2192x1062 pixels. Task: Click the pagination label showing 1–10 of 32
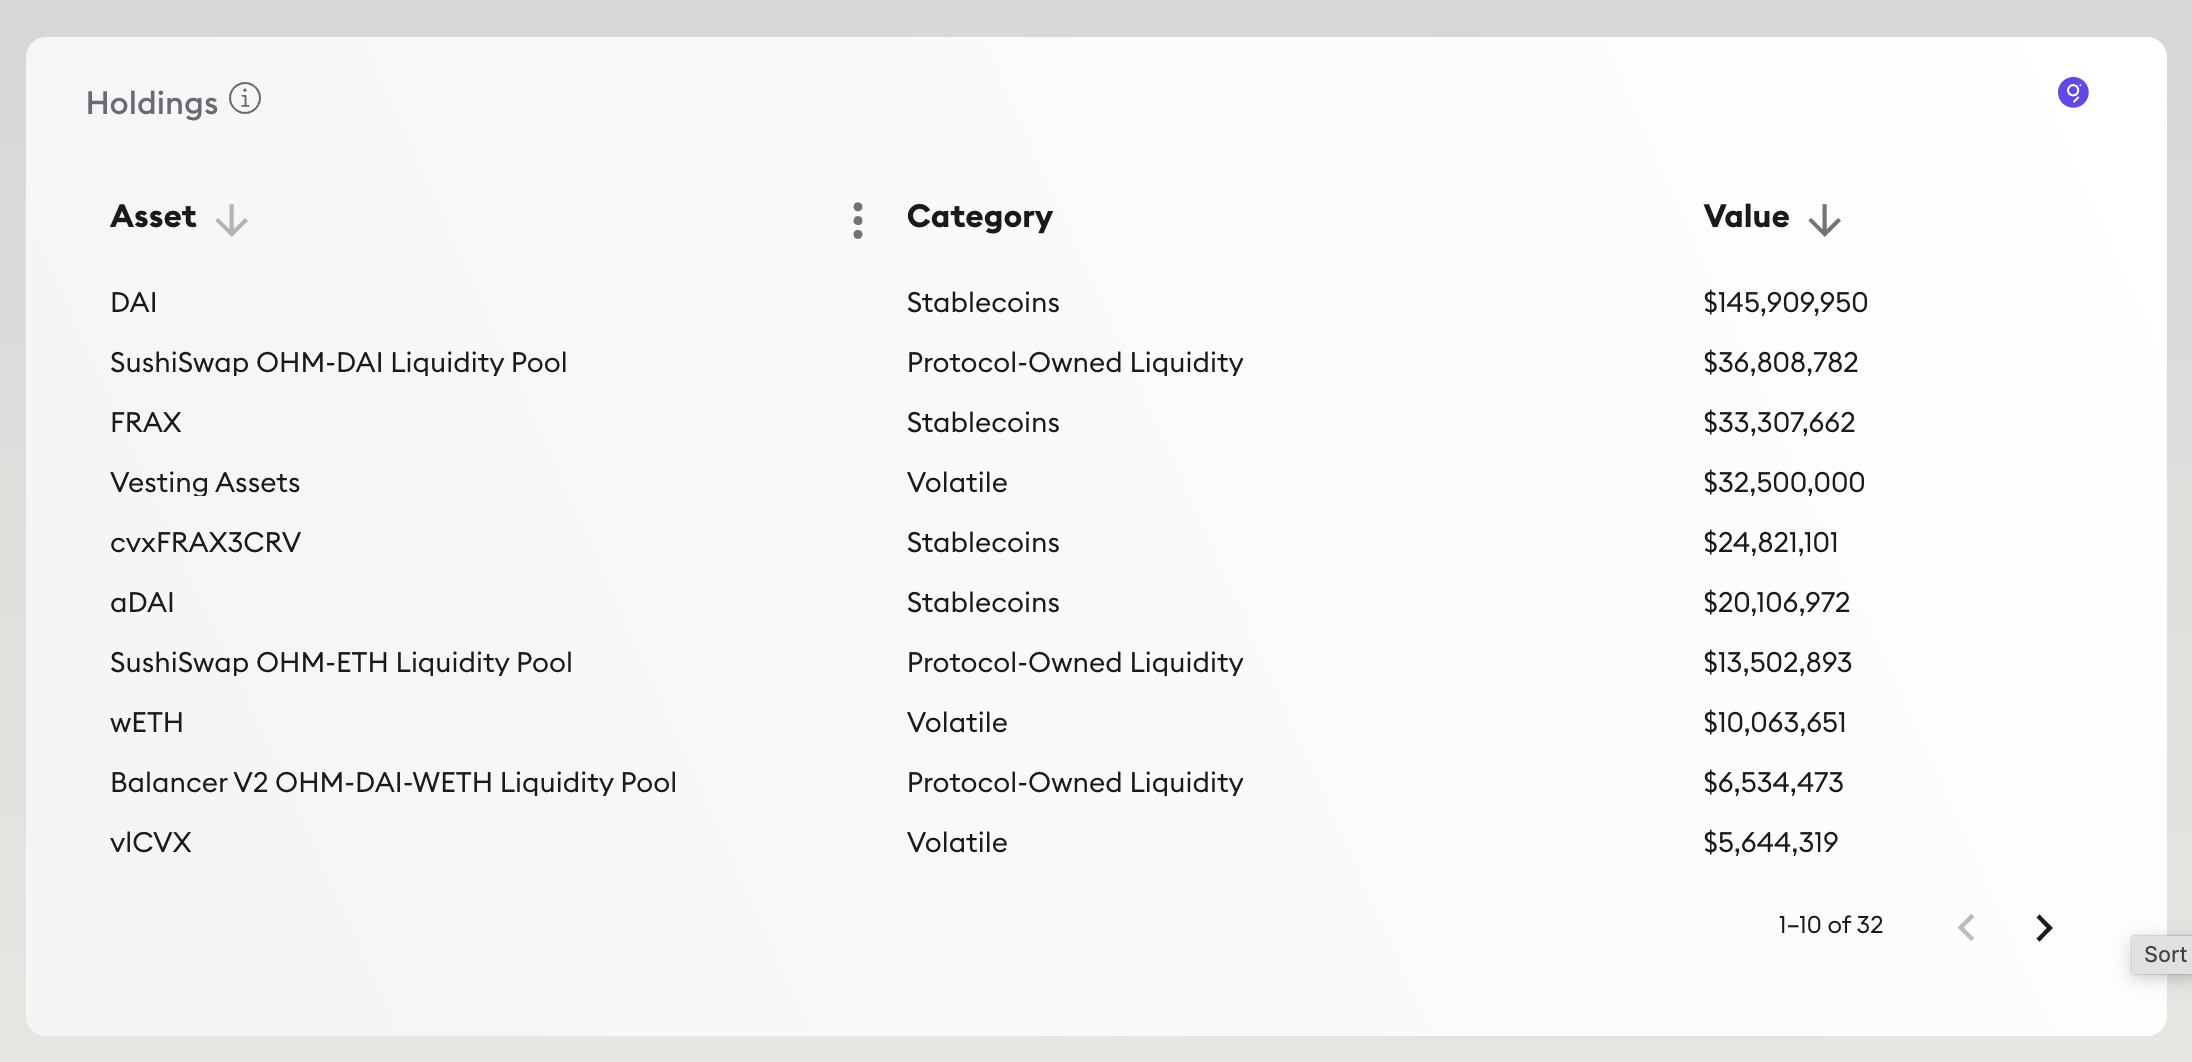[x=1830, y=925]
